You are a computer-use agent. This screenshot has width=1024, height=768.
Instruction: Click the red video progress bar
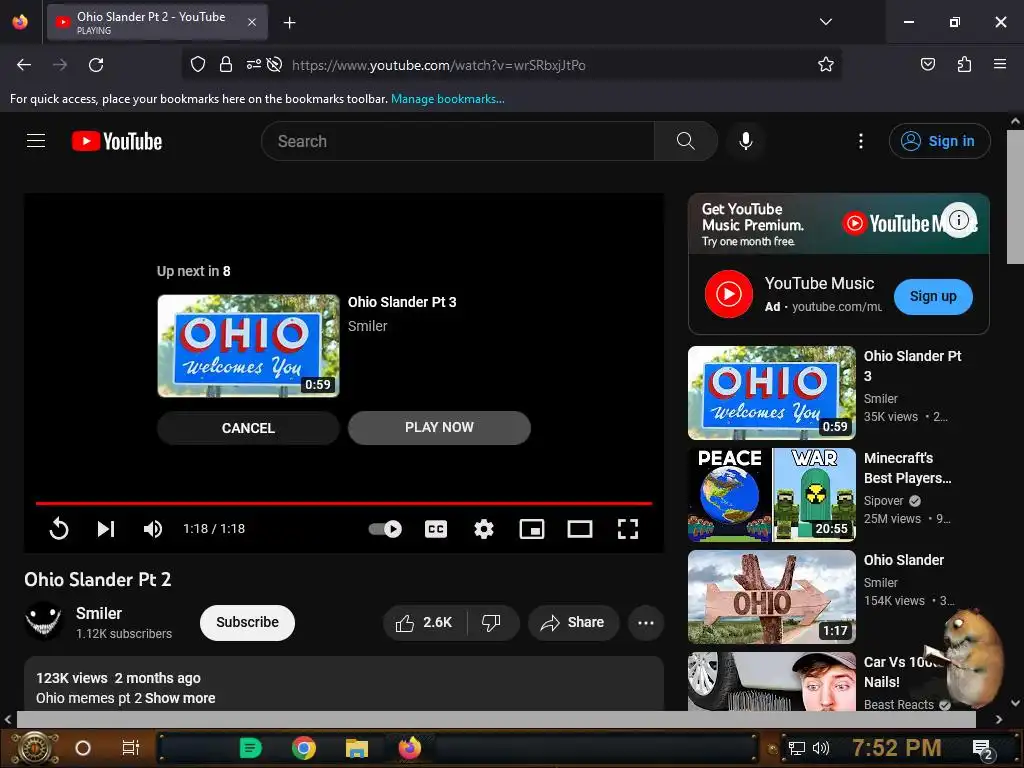pyautogui.click(x=344, y=503)
